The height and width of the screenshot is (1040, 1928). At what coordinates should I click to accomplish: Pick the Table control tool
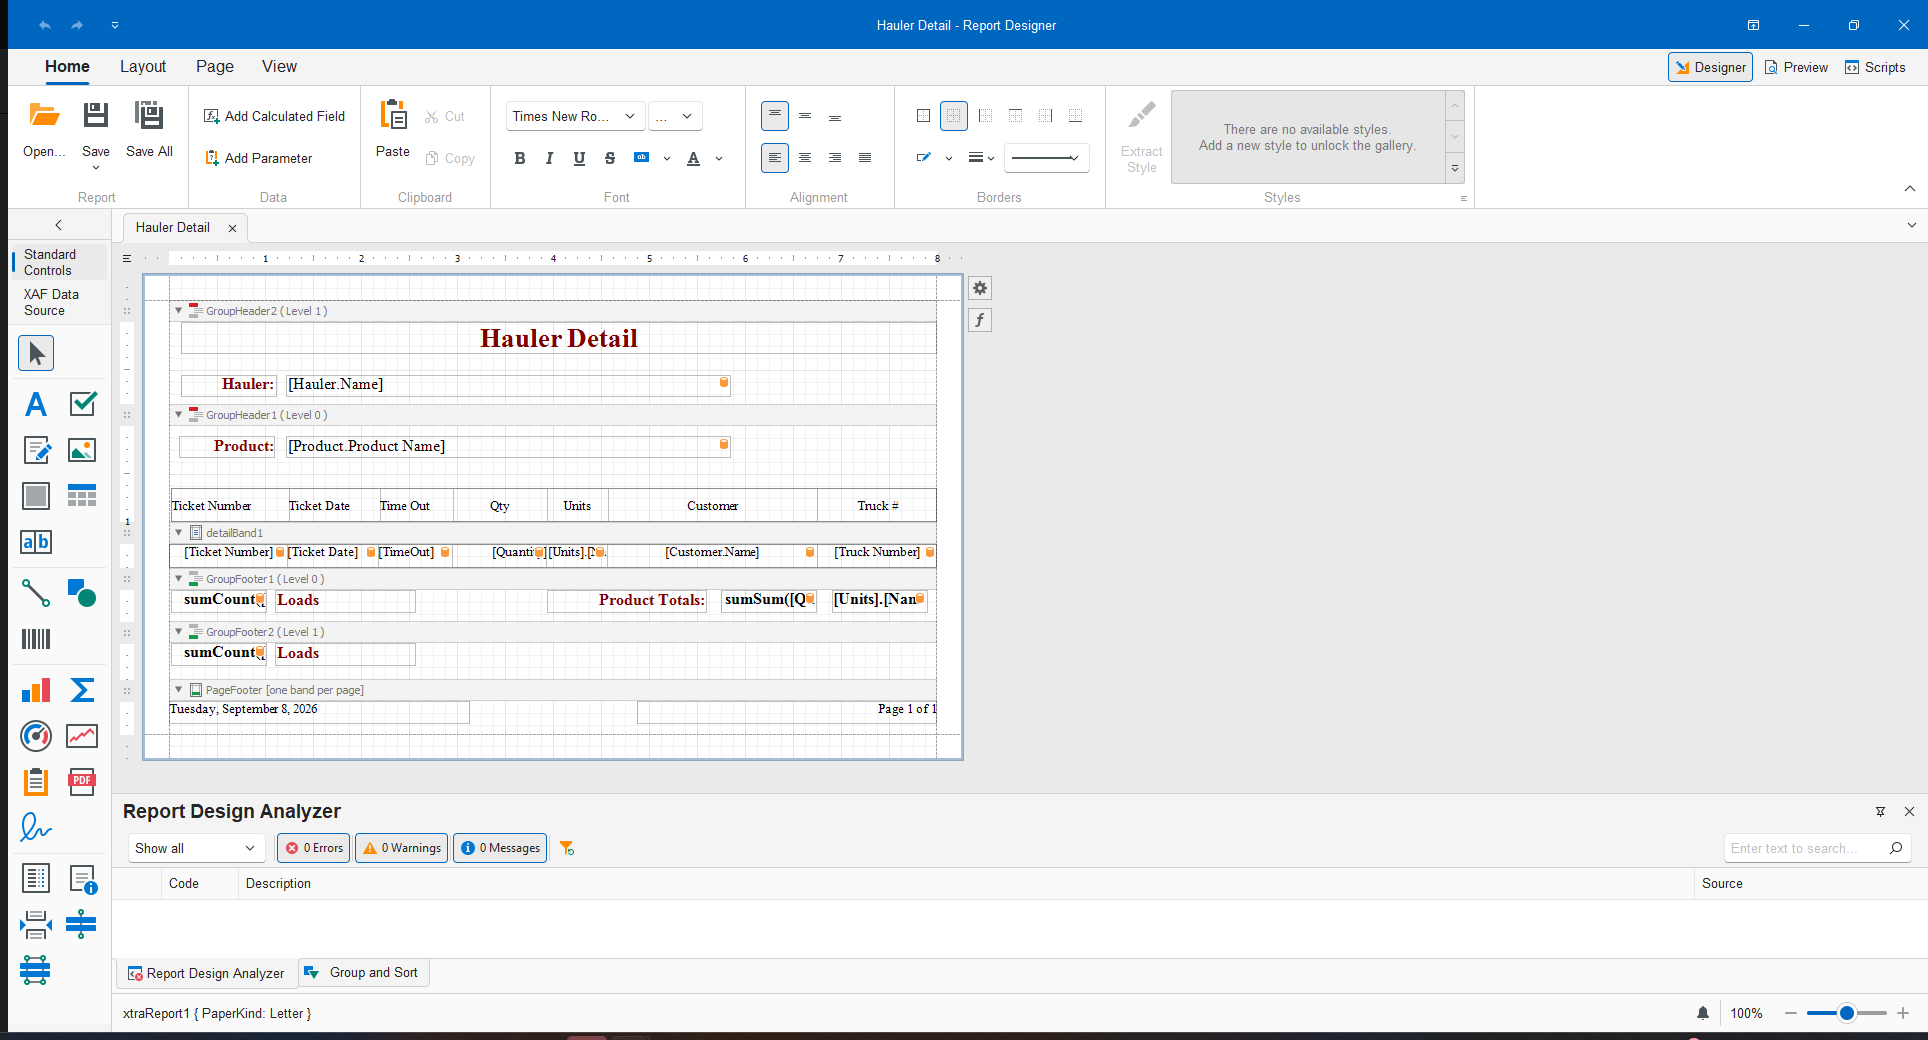(x=82, y=496)
